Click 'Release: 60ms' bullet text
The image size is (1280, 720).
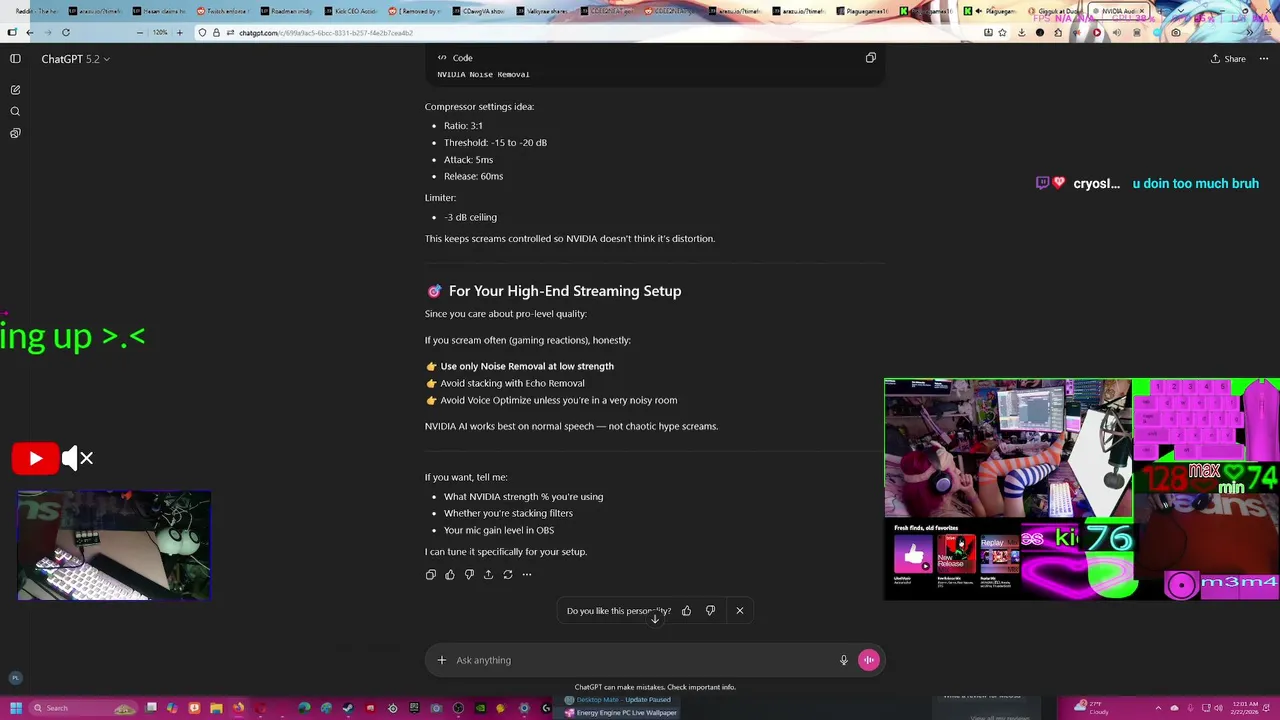(x=473, y=176)
